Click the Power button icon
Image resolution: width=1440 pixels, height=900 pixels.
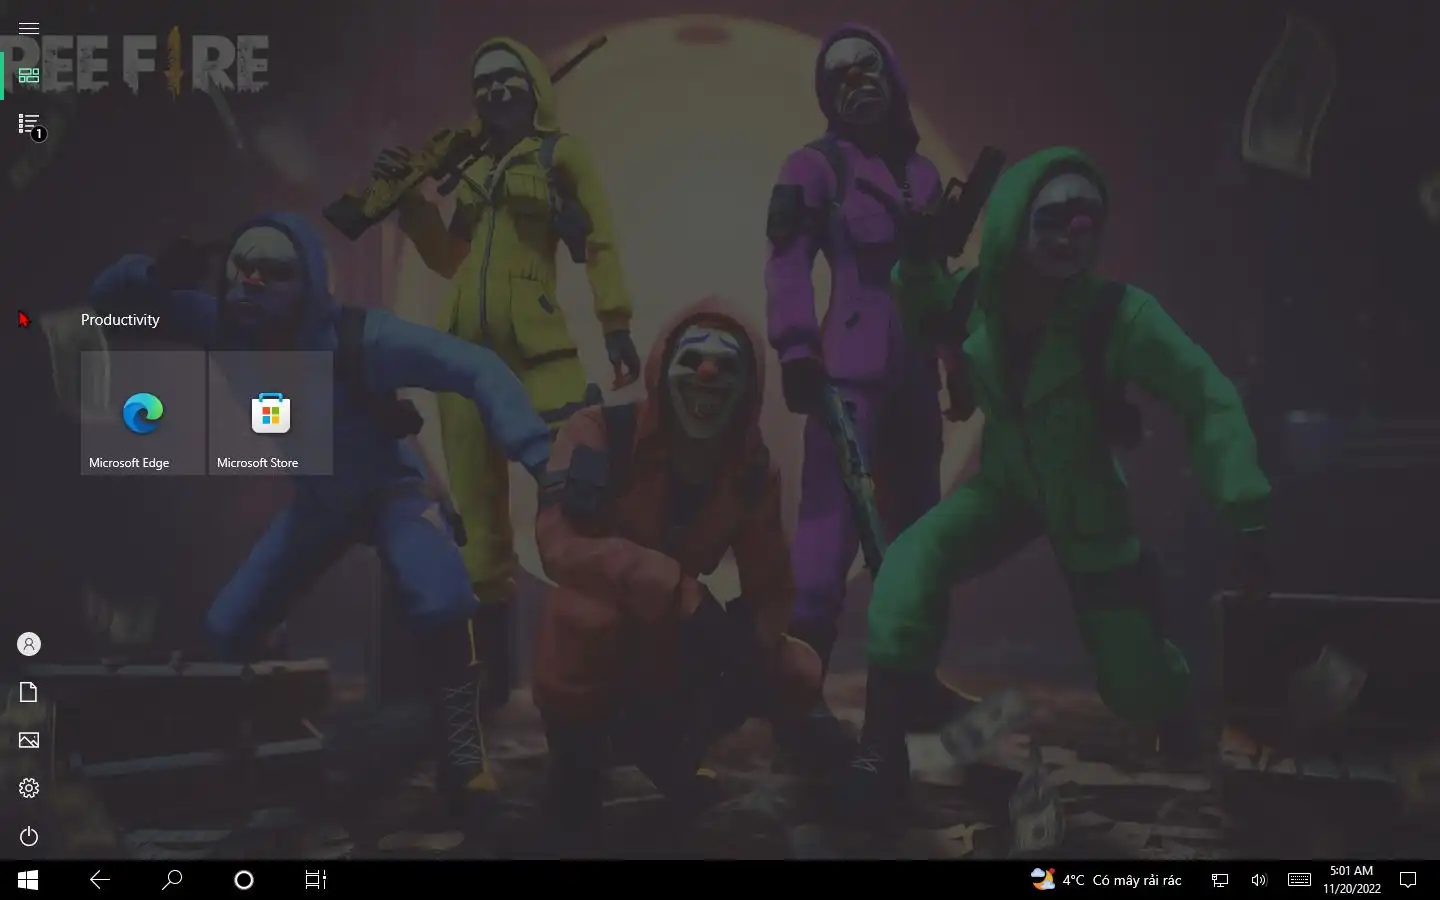28,836
